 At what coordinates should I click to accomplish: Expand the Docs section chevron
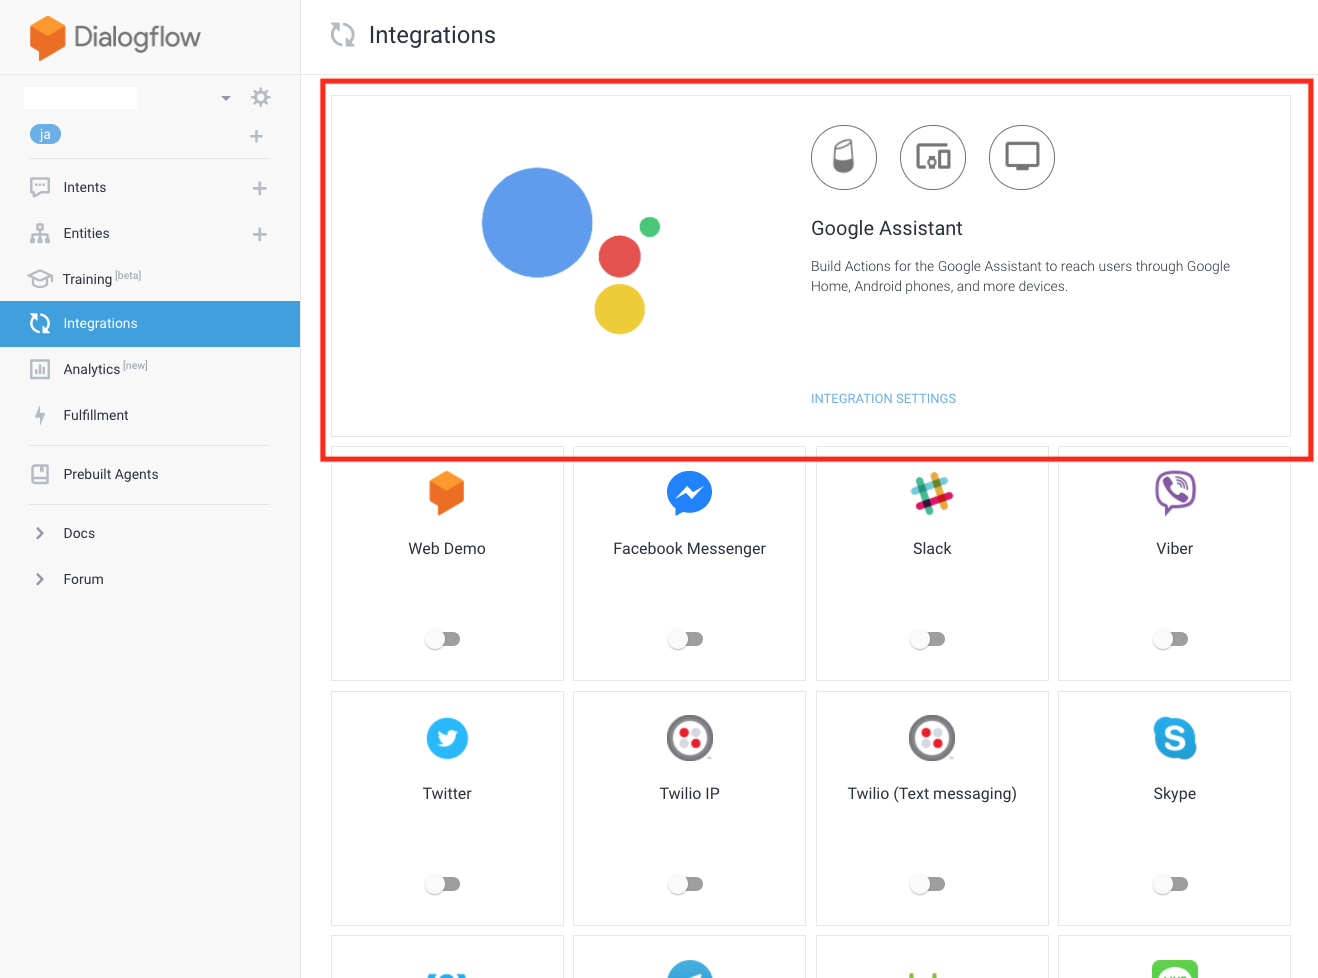[40, 533]
